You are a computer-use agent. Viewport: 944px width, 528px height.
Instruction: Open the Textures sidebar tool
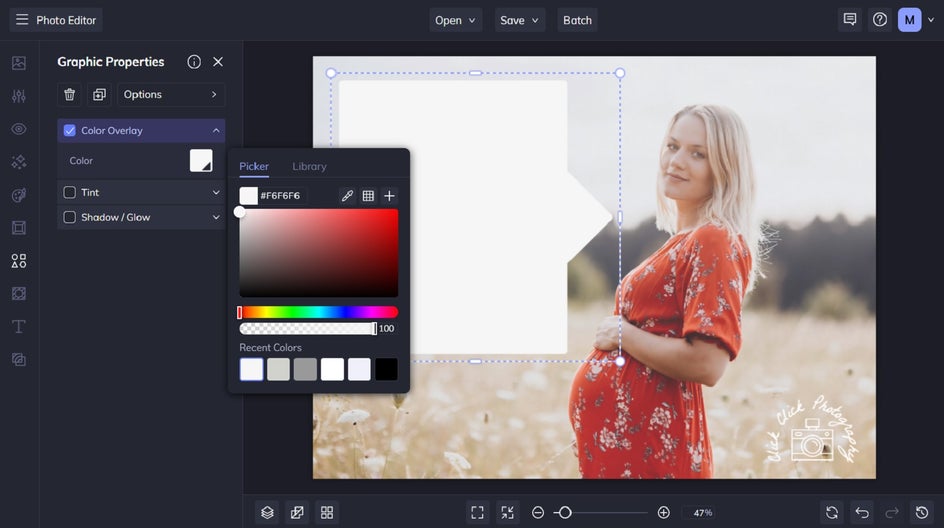pyautogui.click(x=19, y=359)
